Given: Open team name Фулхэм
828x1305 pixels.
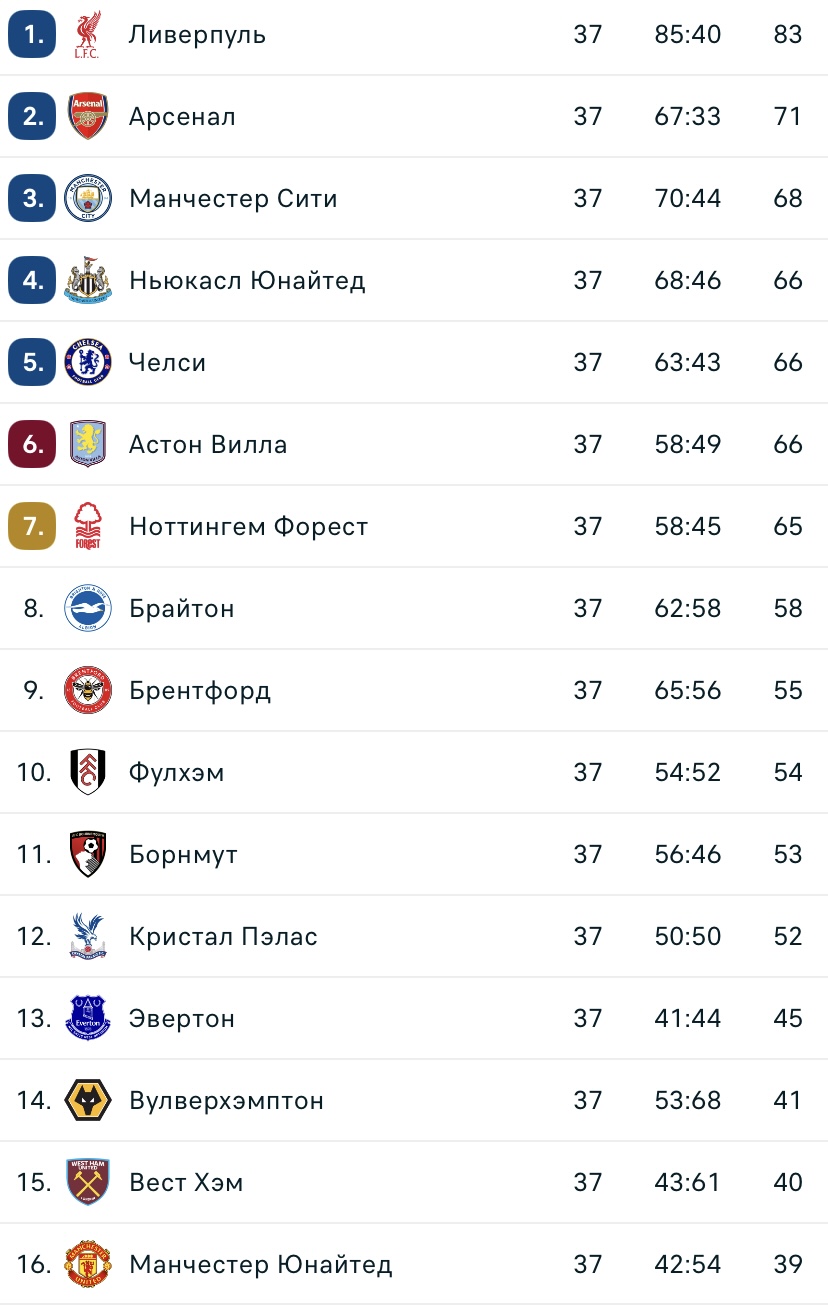Looking at the screenshot, I should pos(177,773).
